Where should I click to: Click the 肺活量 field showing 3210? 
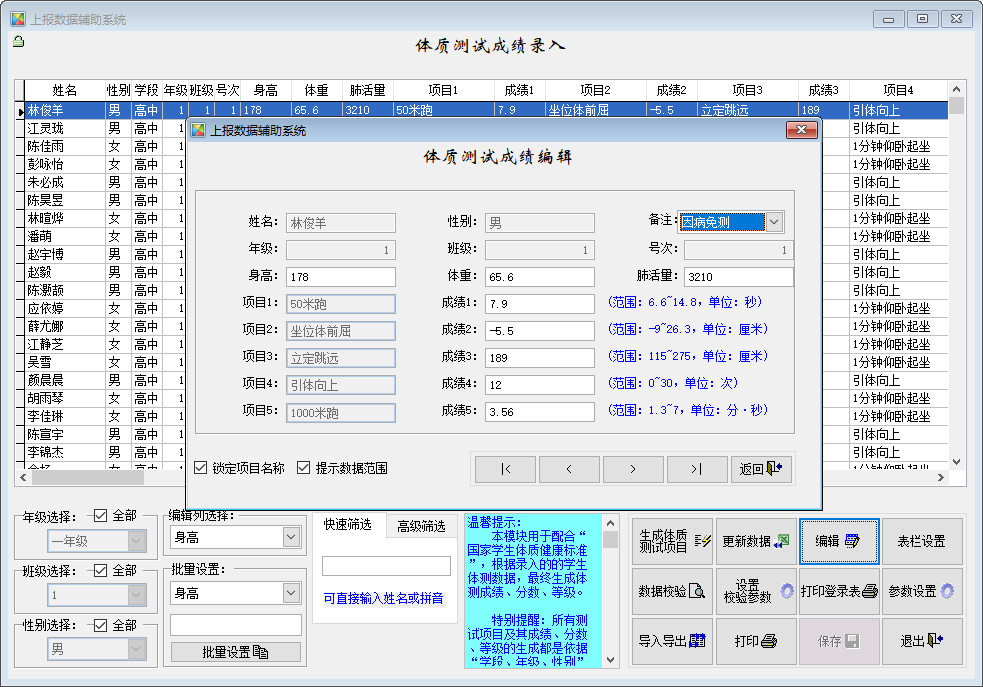click(739, 277)
